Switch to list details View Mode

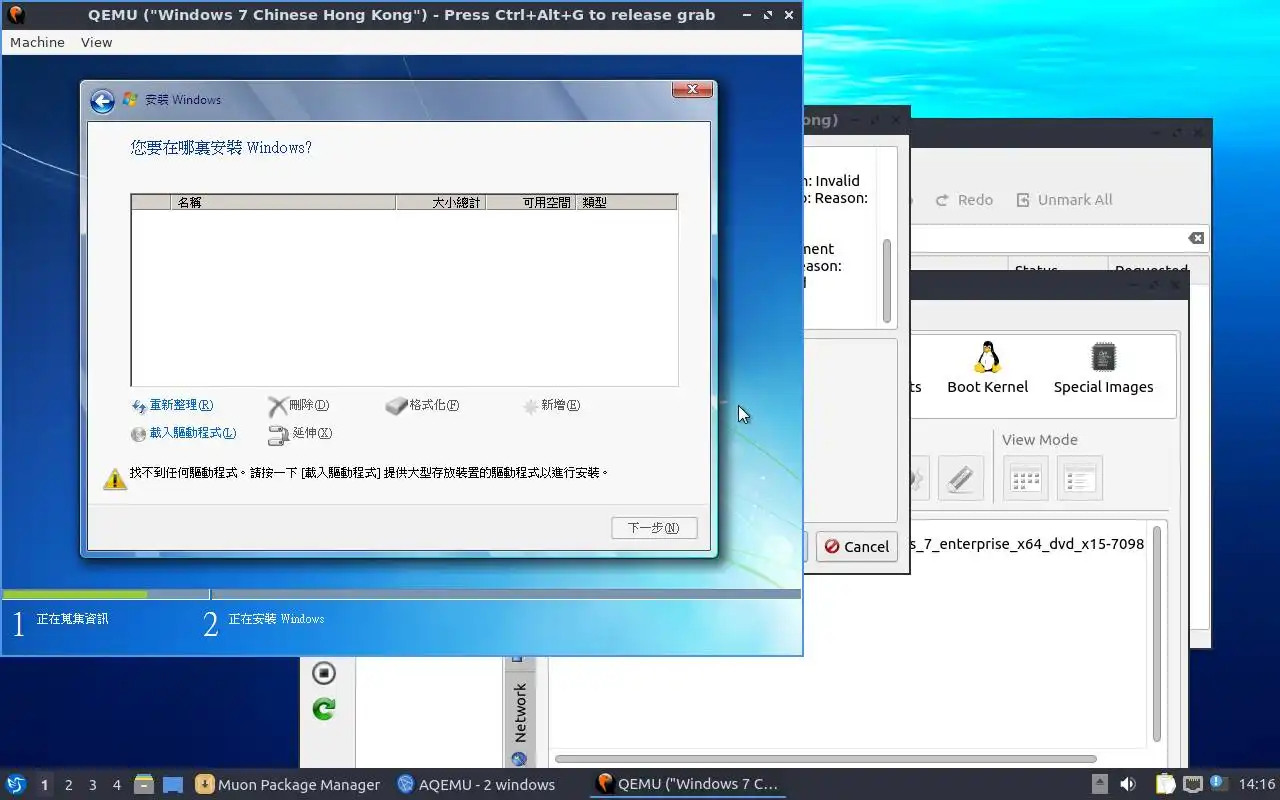(1079, 478)
